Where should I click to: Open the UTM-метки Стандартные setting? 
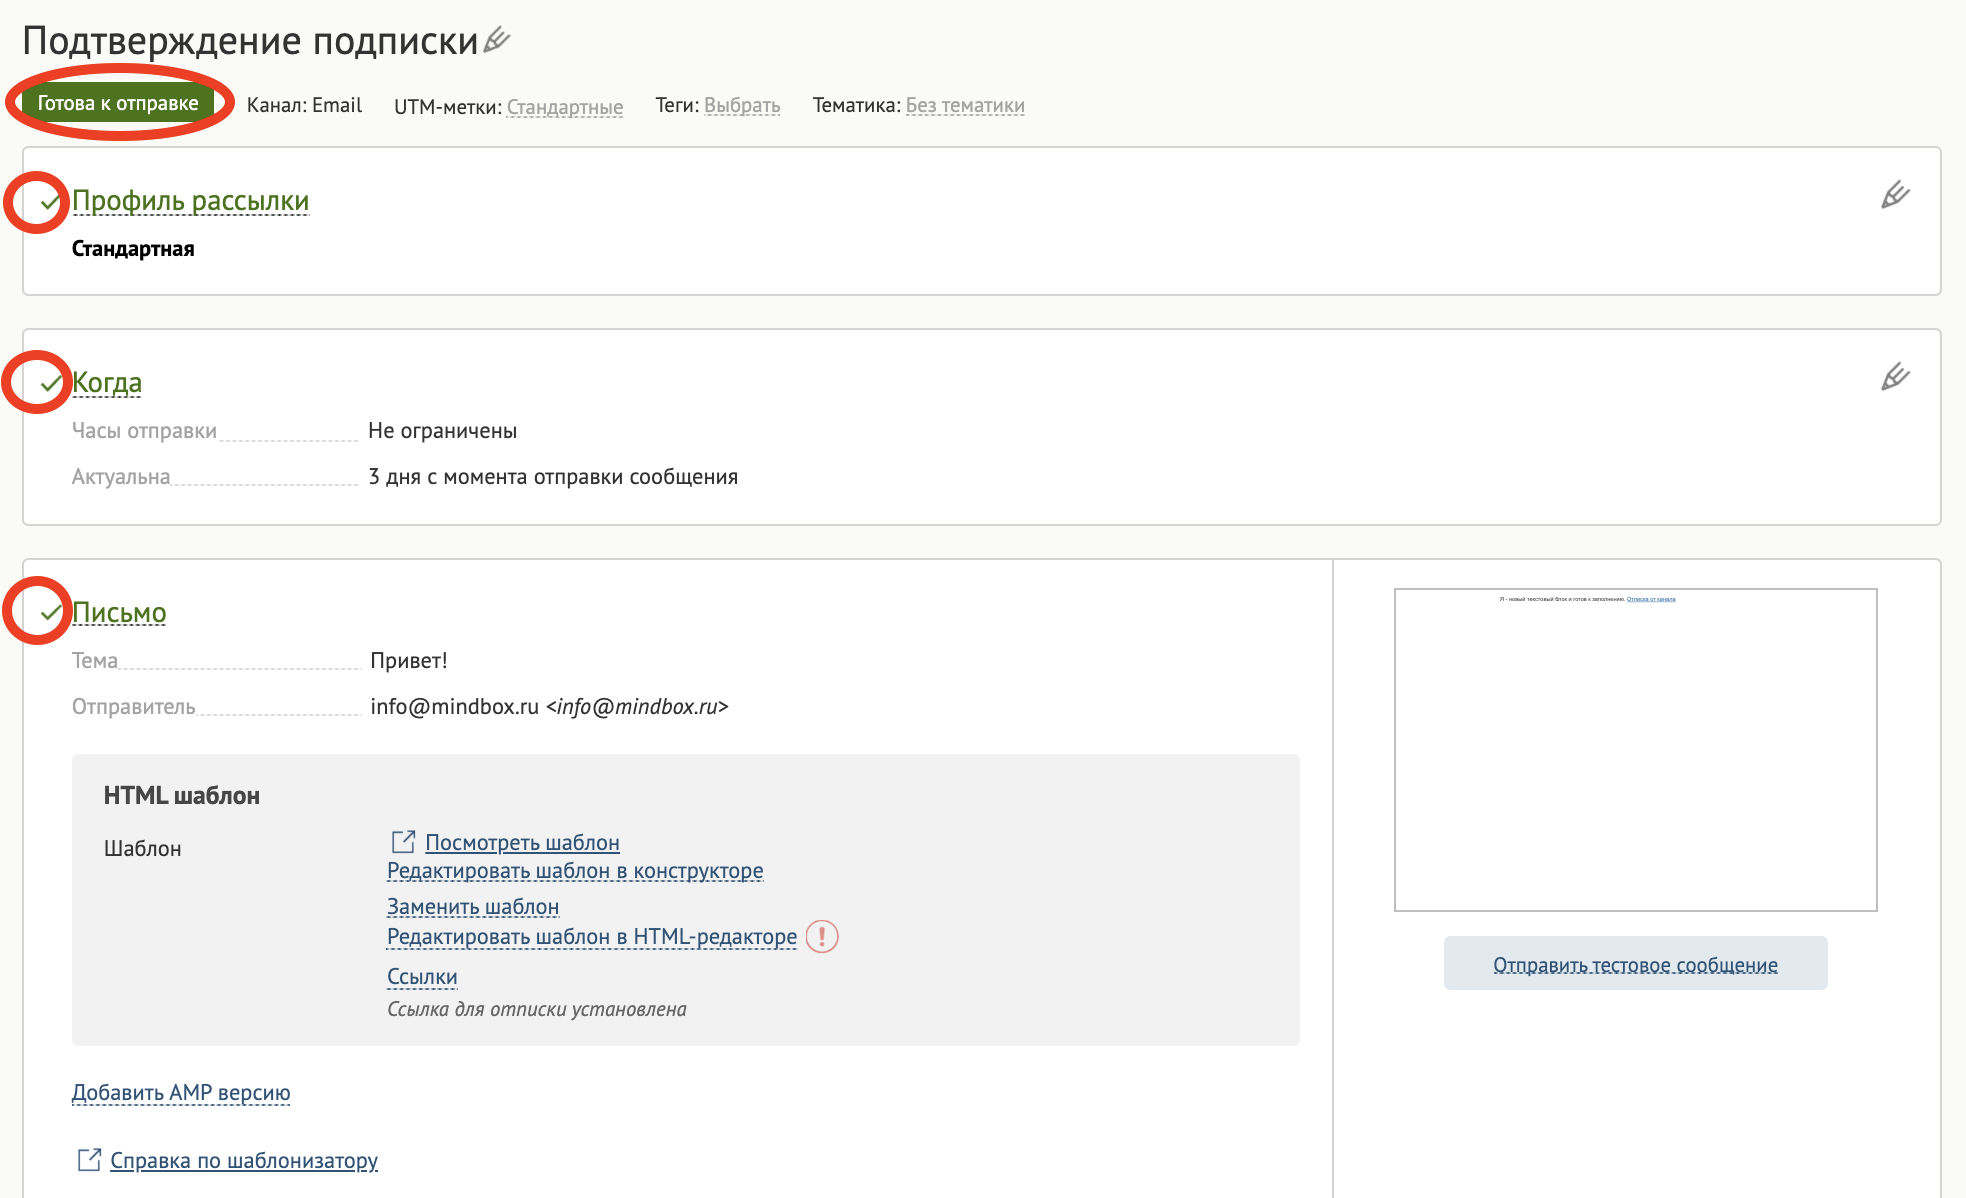565,106
